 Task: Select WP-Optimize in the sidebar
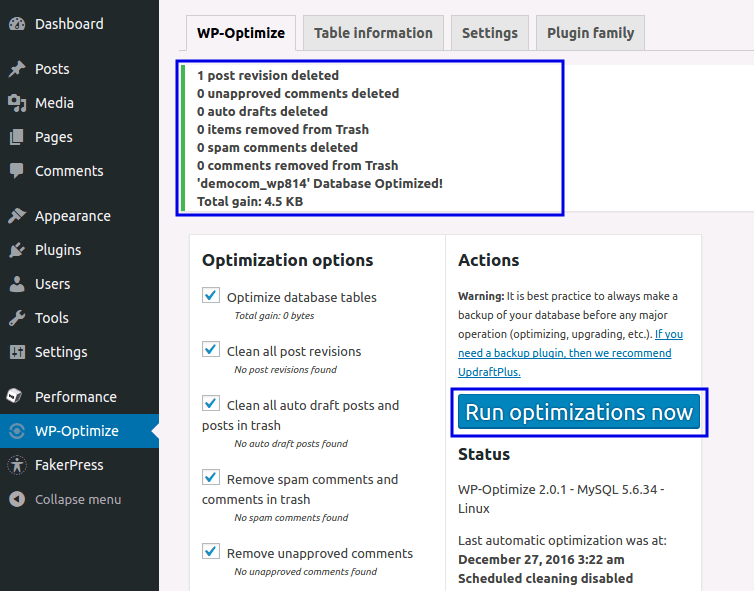click(79, 431)
